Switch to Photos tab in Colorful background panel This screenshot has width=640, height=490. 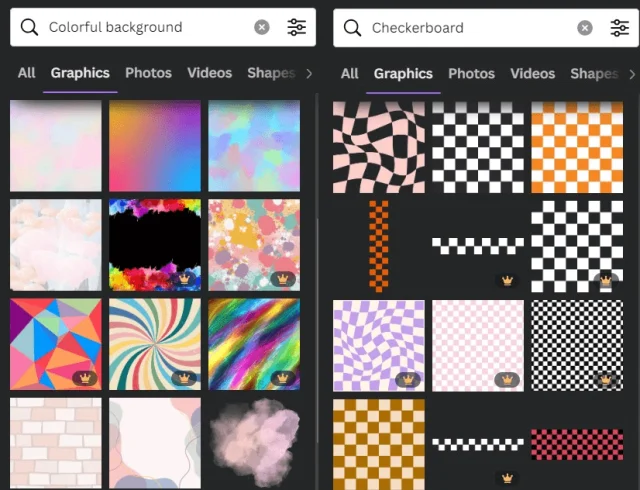click(x=148, y=73)
